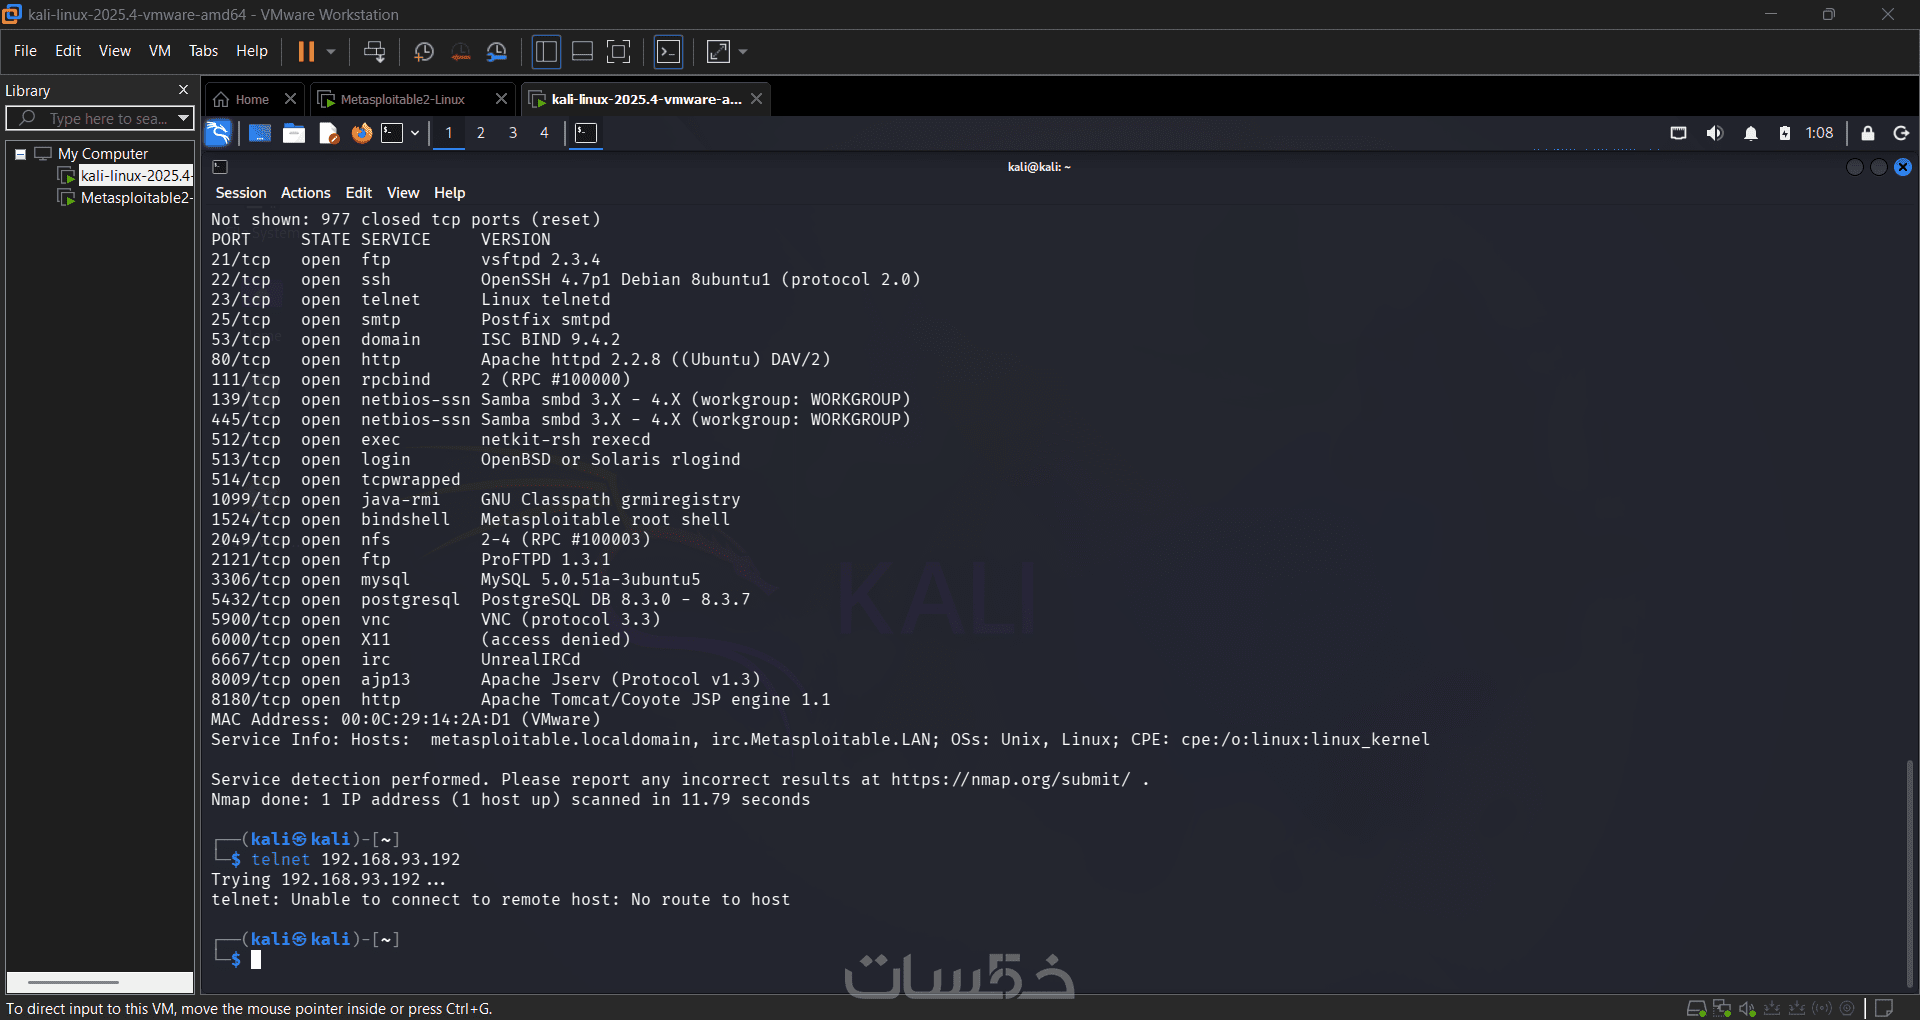Click the Kali network connection tray icon

[x=1679, y=133]
